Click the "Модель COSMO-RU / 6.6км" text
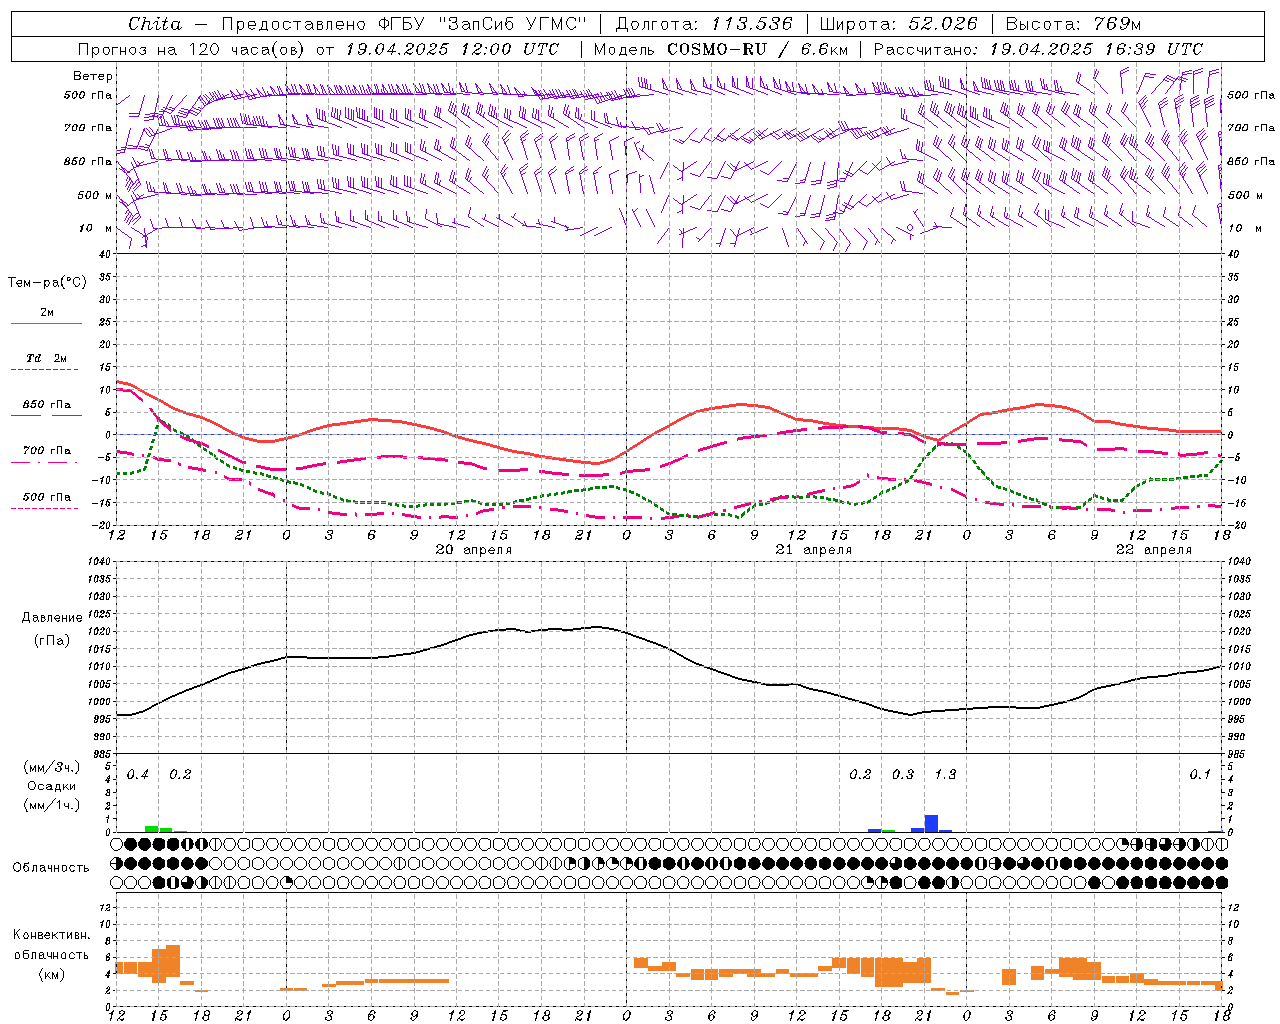The height and width of the screenshot is (1024, 1280). pos(720,49)
